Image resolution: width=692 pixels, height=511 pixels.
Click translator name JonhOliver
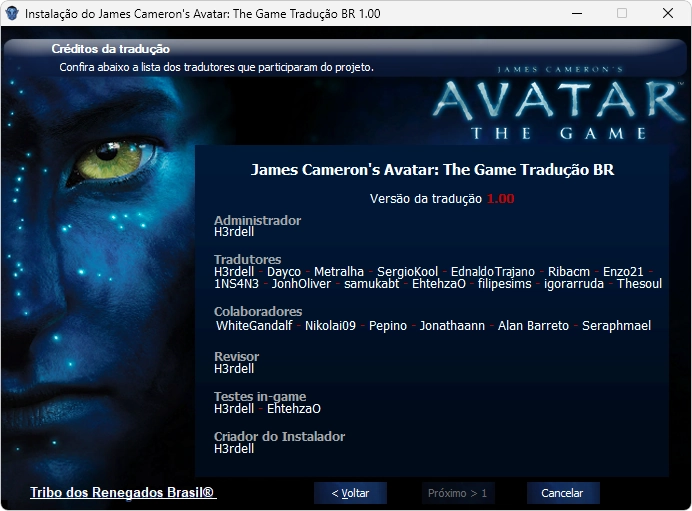point(301,284)
